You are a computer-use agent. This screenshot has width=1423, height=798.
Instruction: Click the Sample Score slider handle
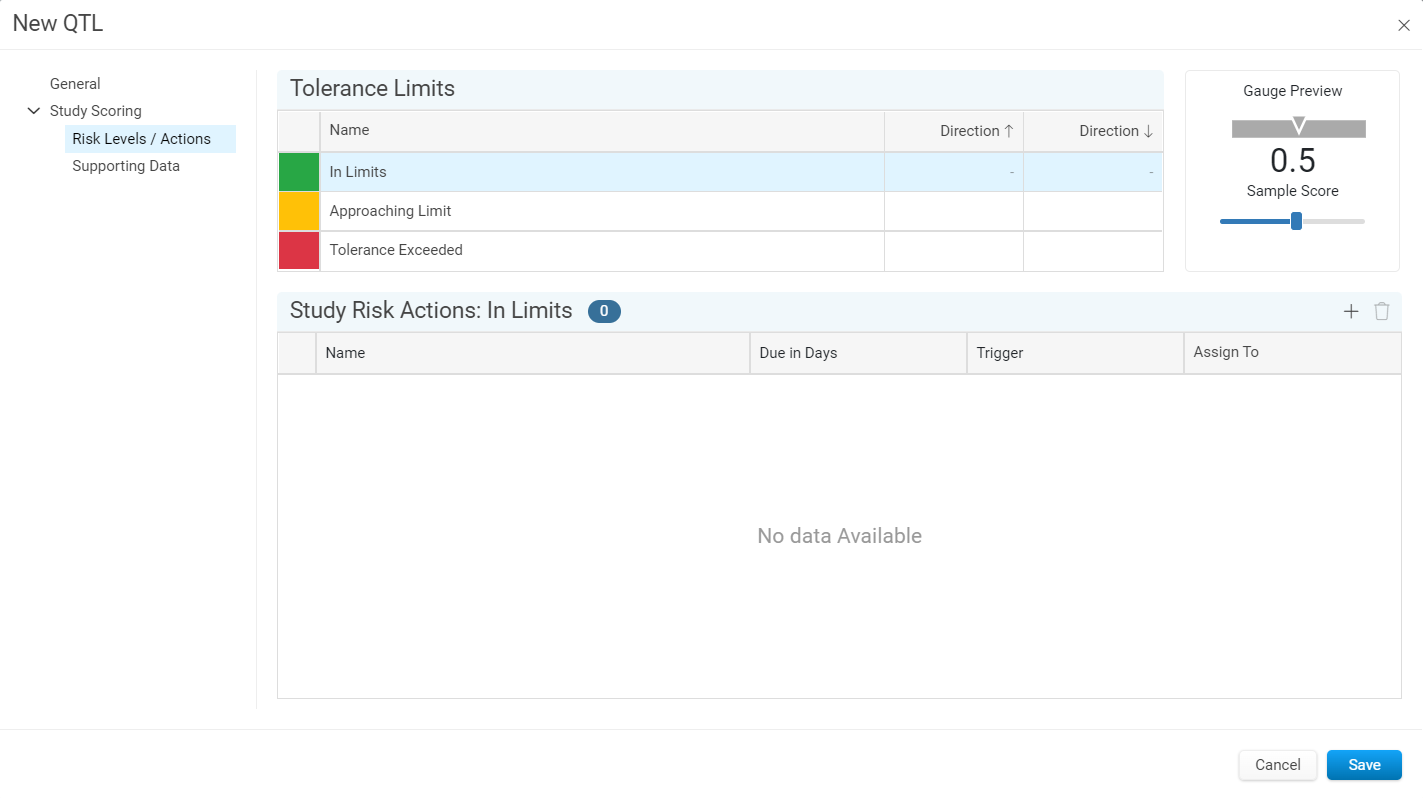(x=1296, y=221)
